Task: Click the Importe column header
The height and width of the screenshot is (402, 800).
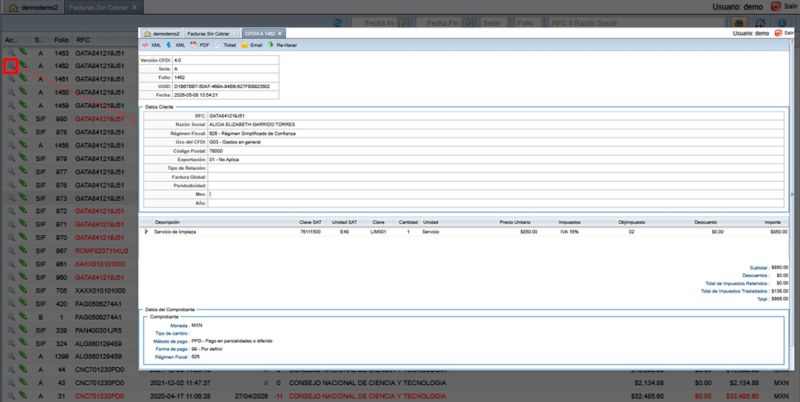Action: (x=772, y=222)
